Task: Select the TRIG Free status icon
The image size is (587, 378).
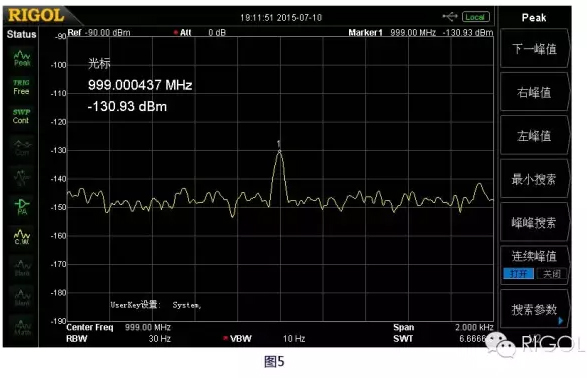Action: pyautogui.click(x=21, y=87)
